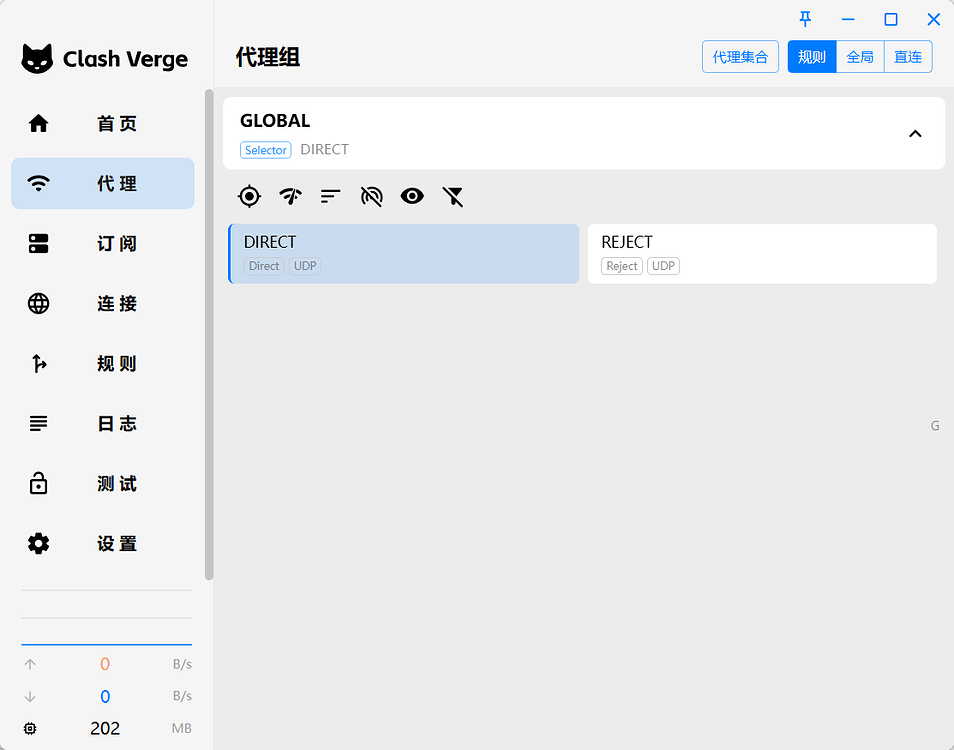Locate the current proxy with target icon
Screen dimensions: 954x750
point(249,196)
